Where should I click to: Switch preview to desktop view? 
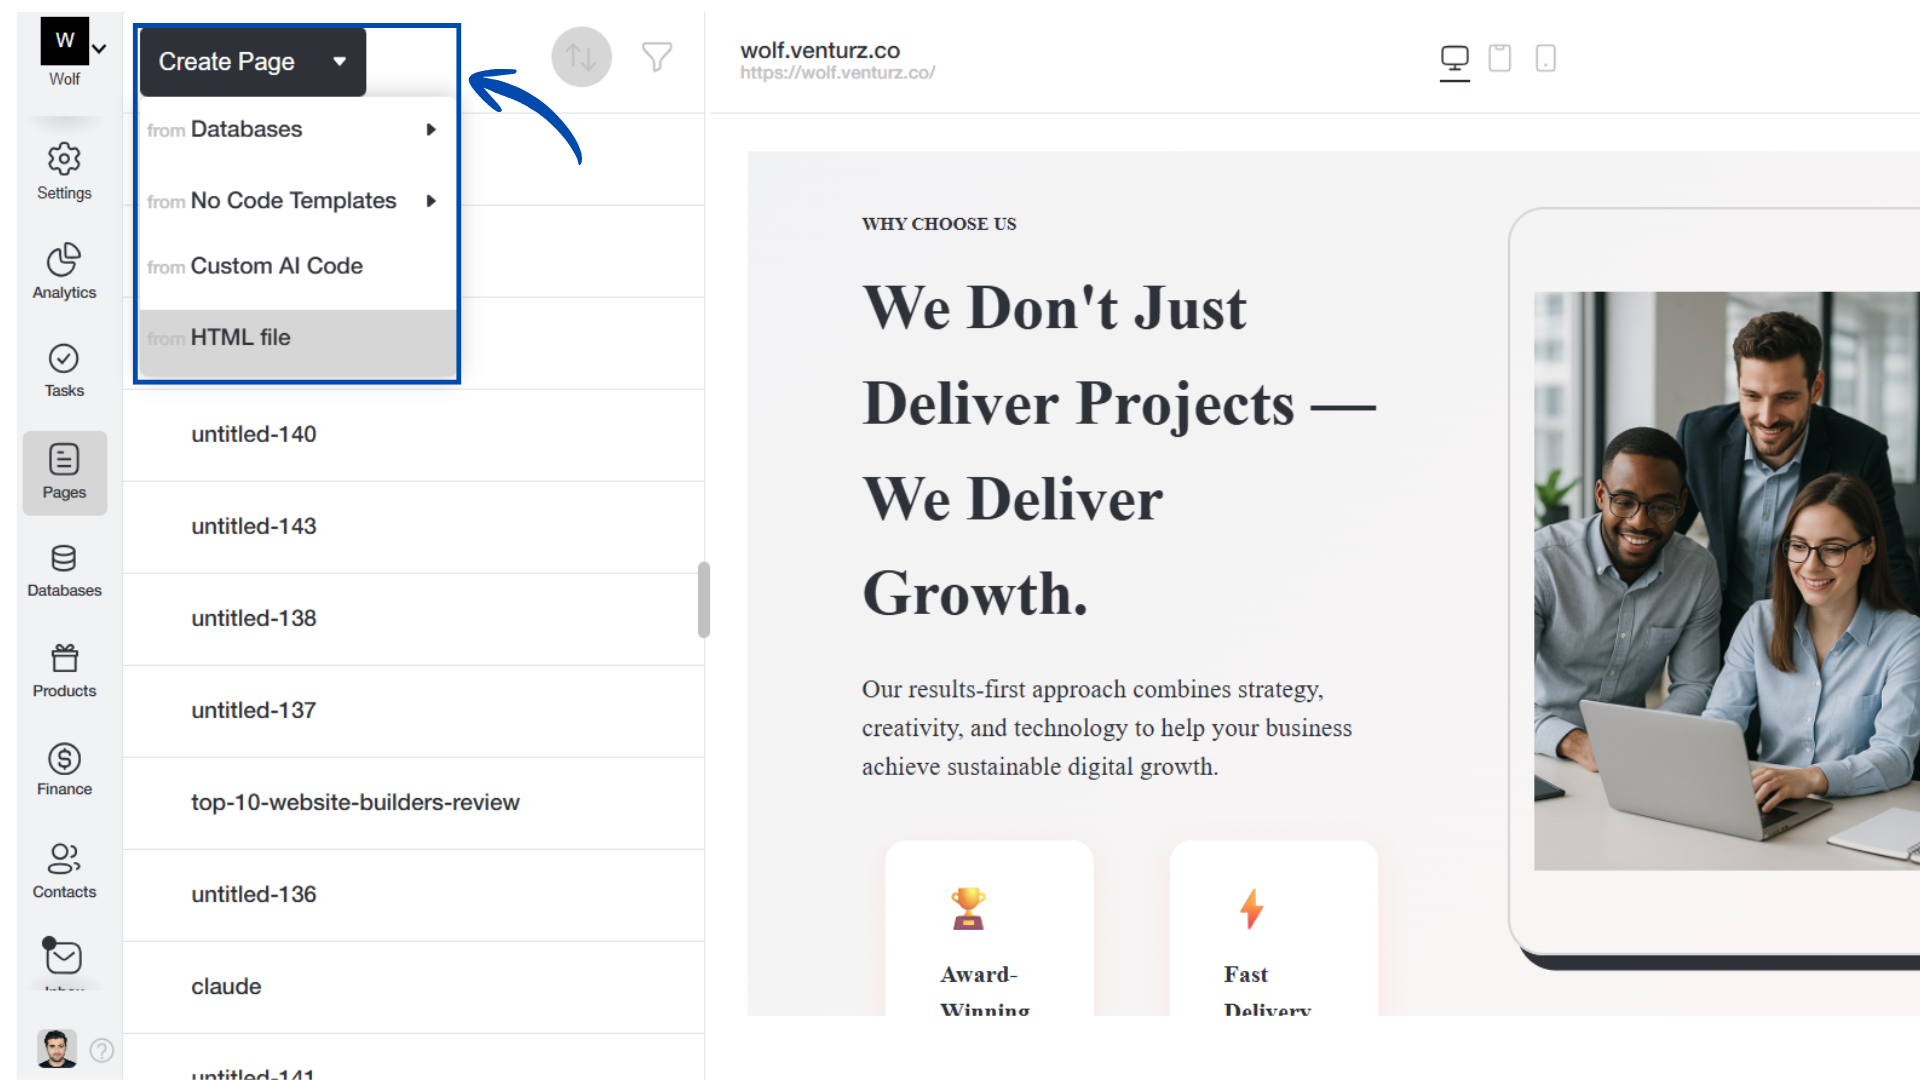[1454, 58]
